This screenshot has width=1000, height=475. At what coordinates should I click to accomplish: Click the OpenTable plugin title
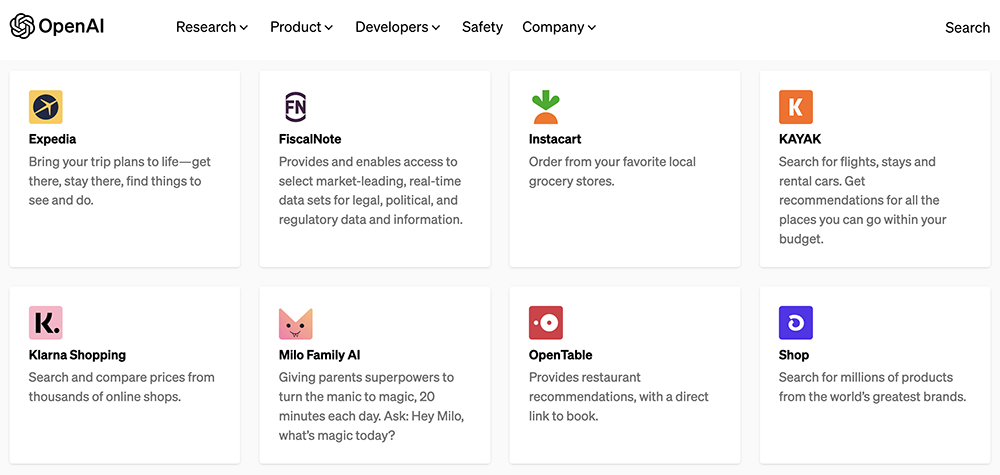pyautogui.click(x=561, y=355)
